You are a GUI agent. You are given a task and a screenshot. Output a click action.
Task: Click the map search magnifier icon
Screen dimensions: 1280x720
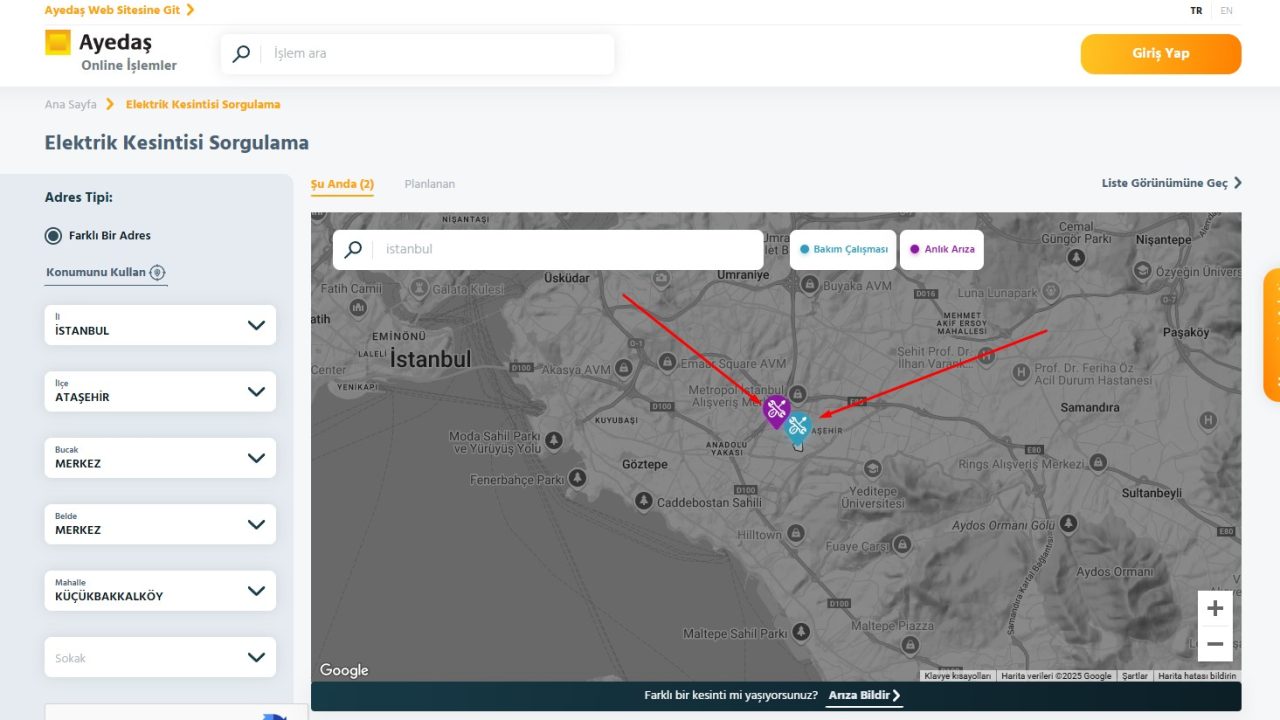353,249
